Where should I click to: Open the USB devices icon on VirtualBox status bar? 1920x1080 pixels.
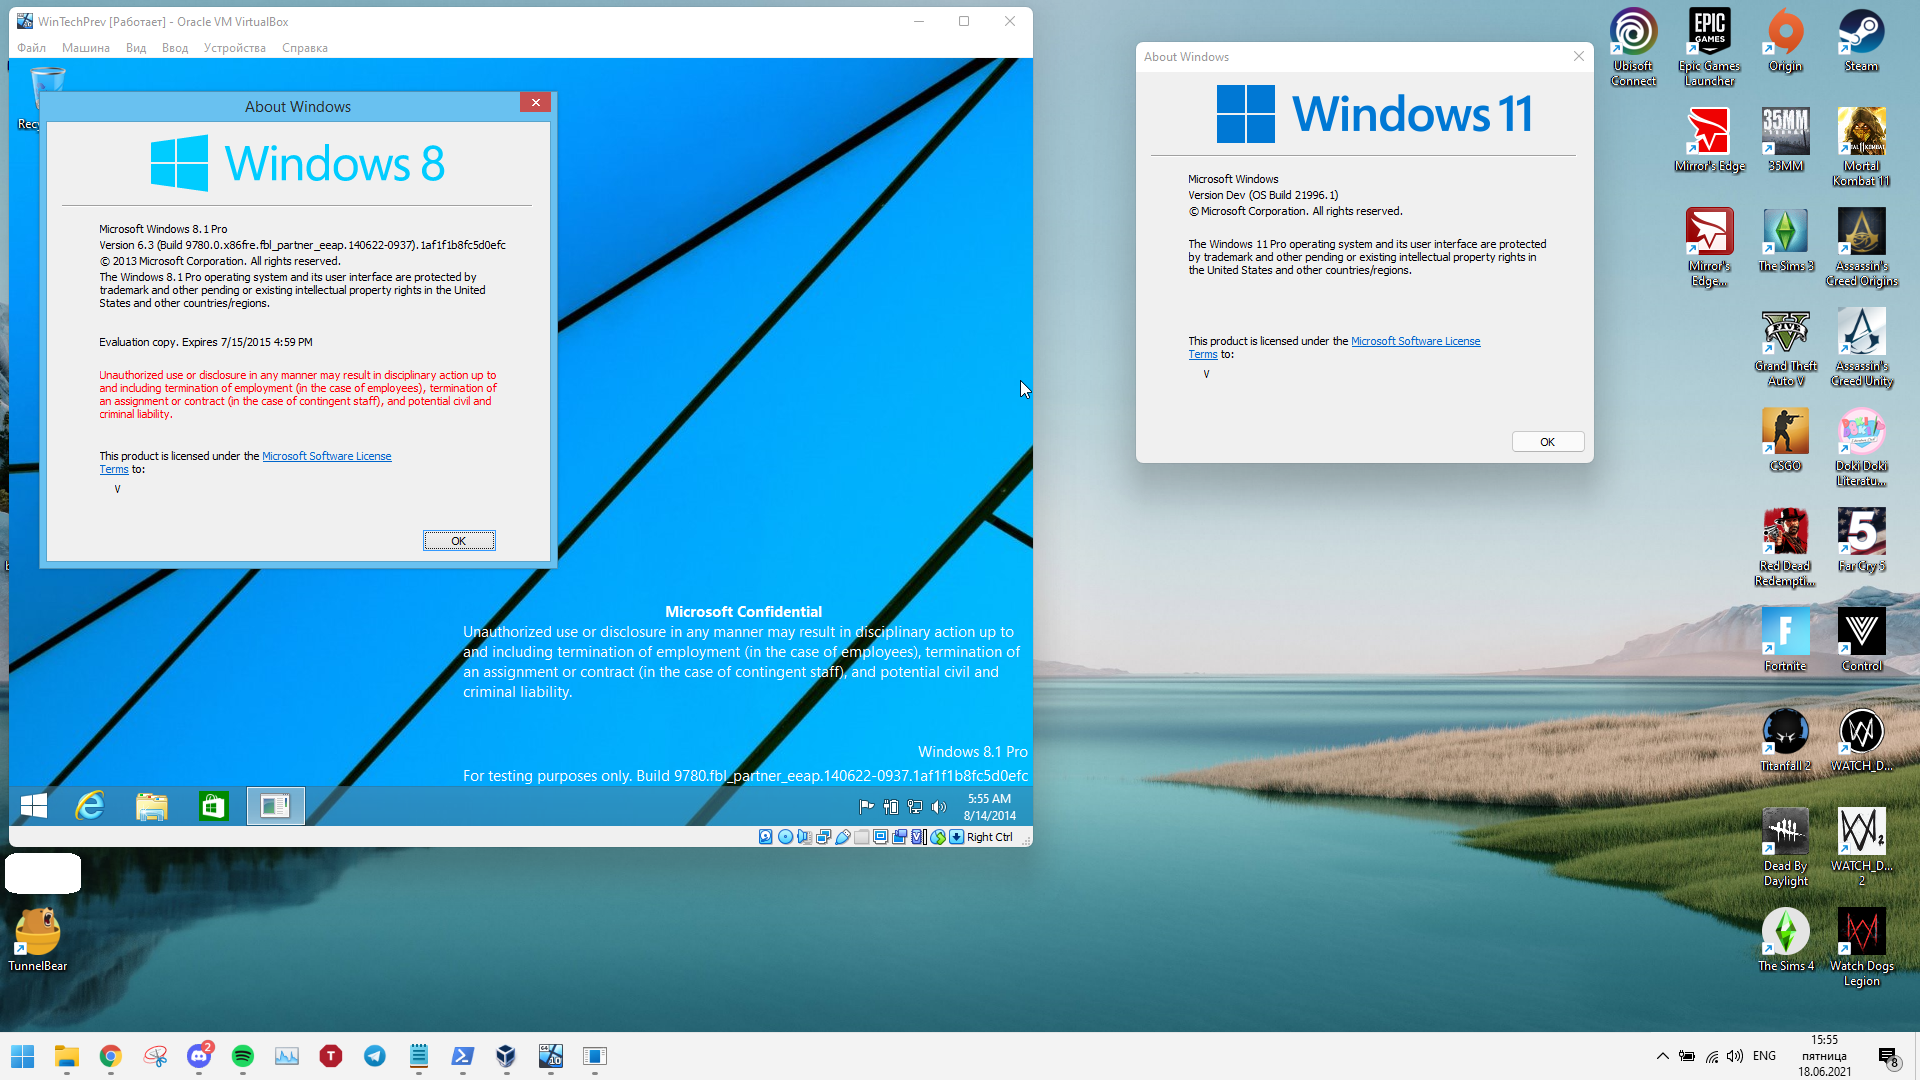point(842,837)
